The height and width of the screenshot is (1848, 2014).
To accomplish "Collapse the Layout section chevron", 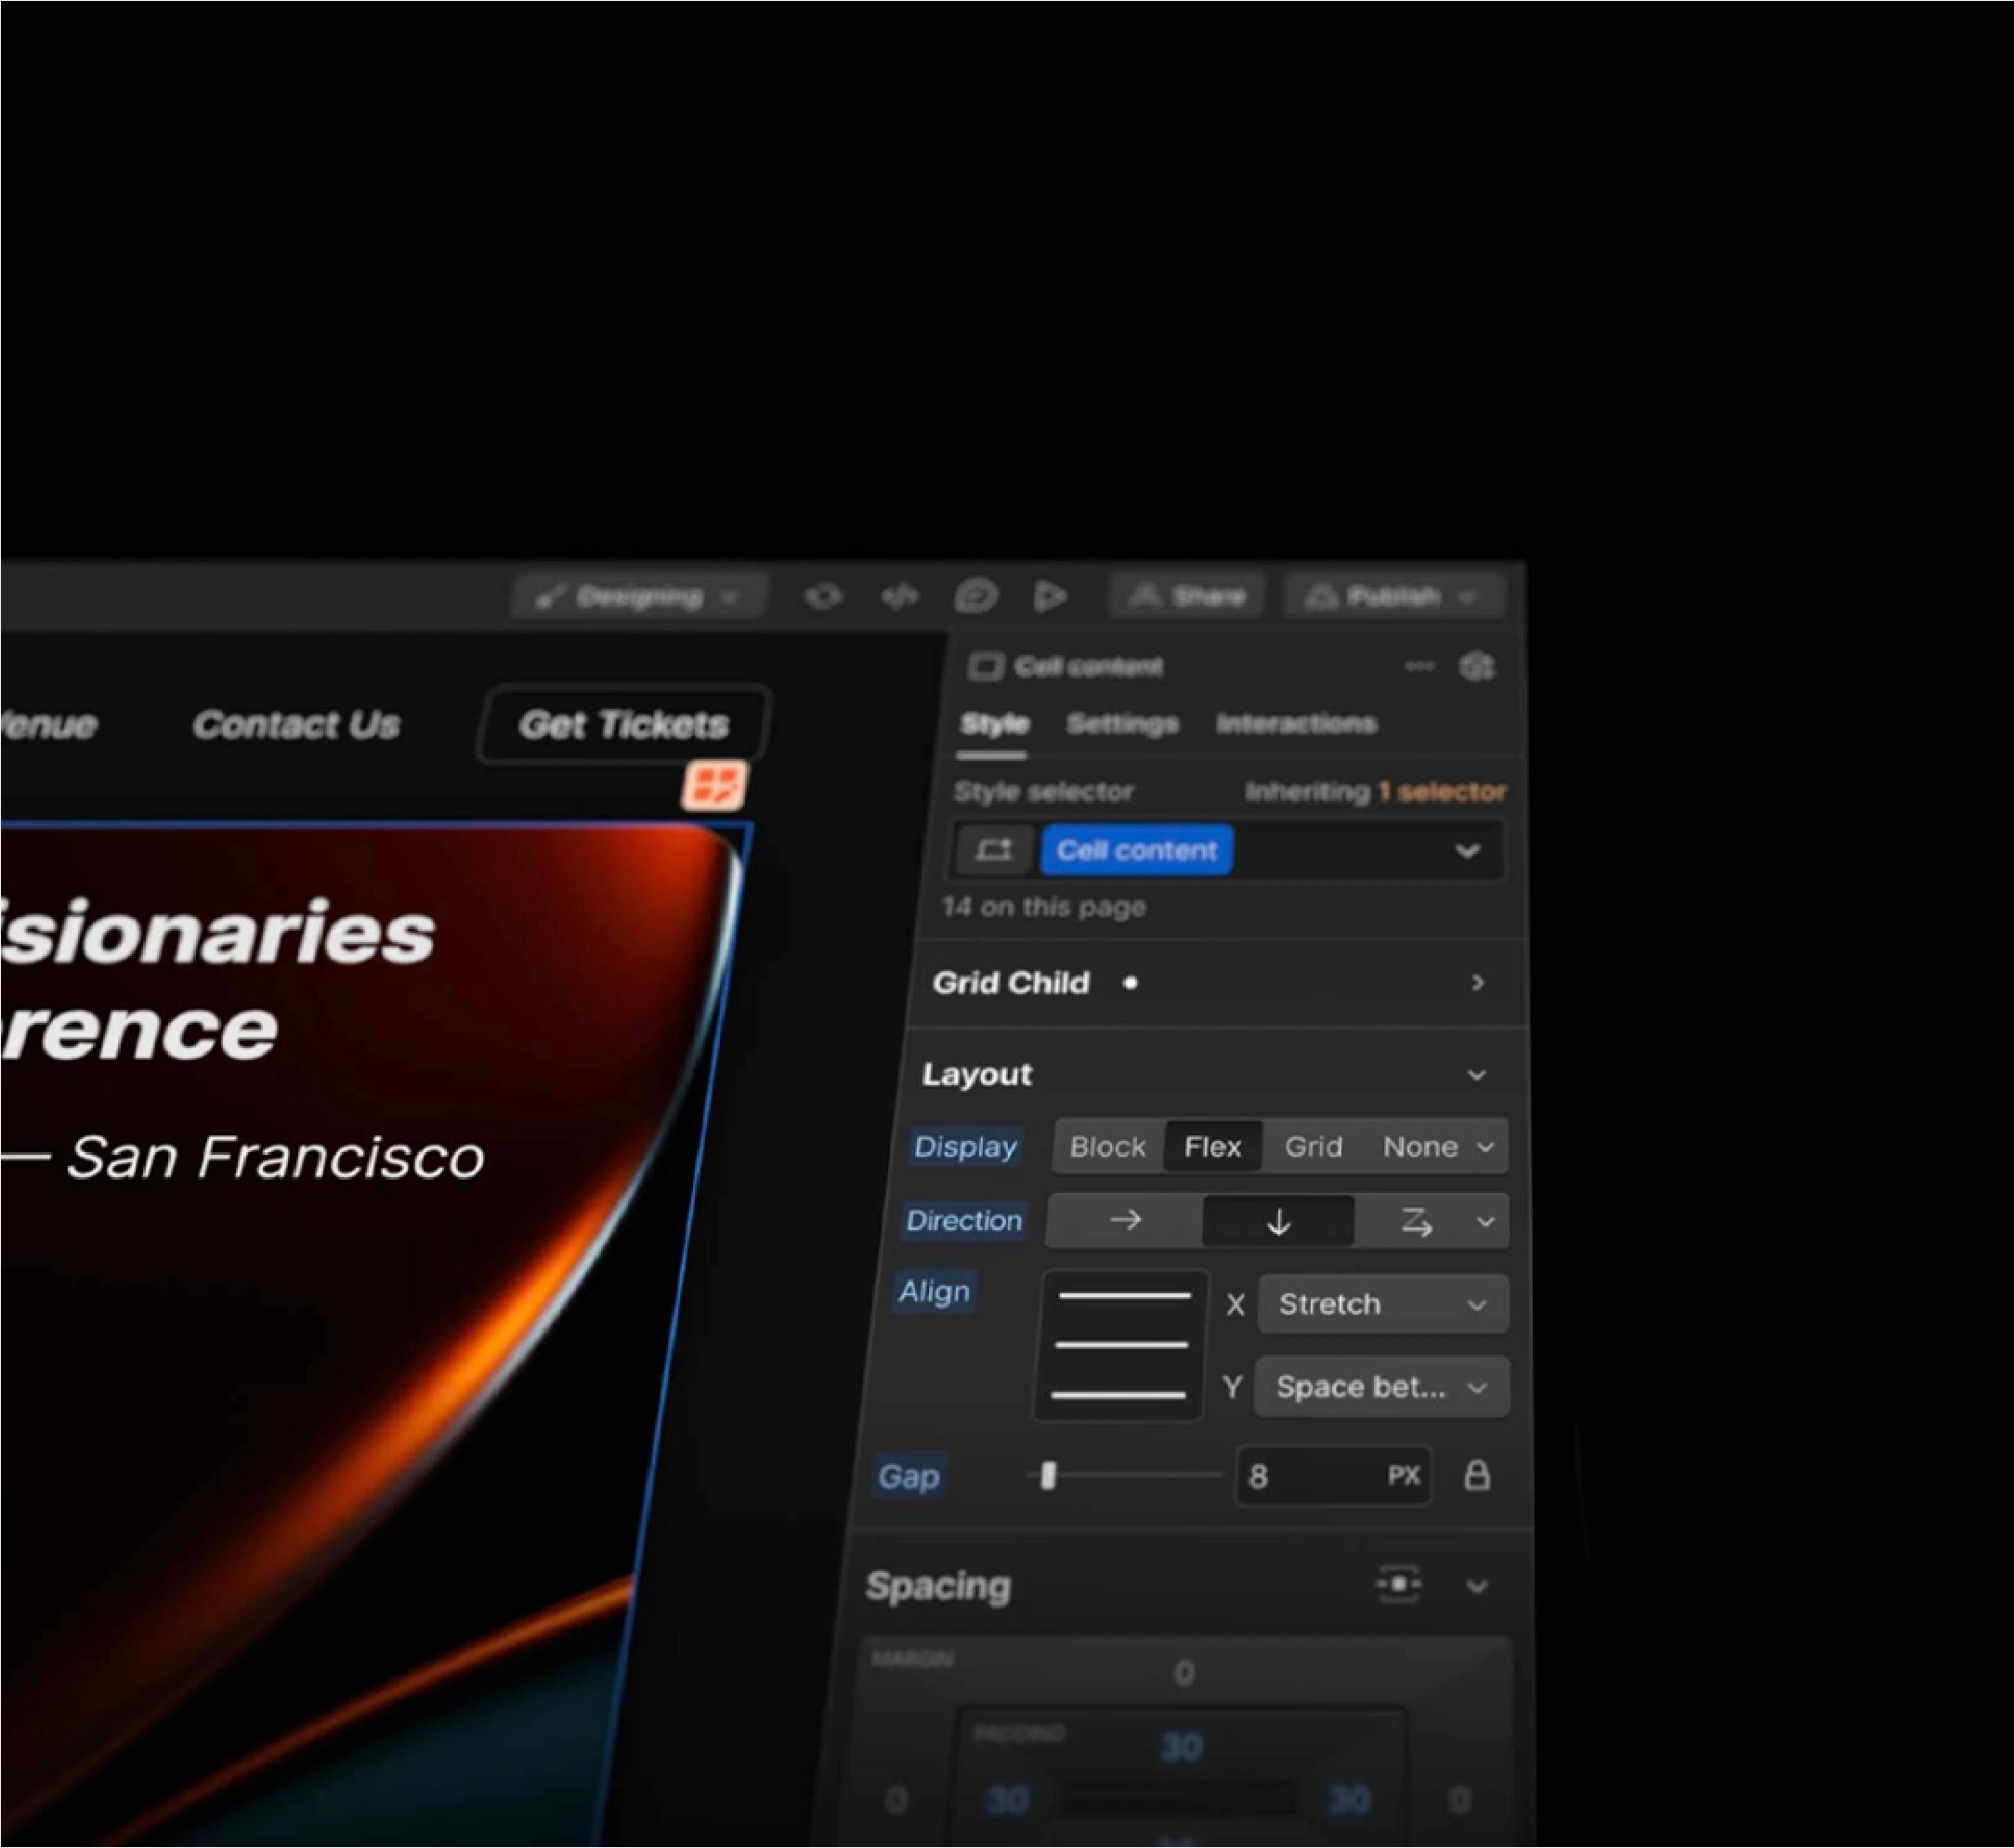I will click(x=1476, y=1075).
